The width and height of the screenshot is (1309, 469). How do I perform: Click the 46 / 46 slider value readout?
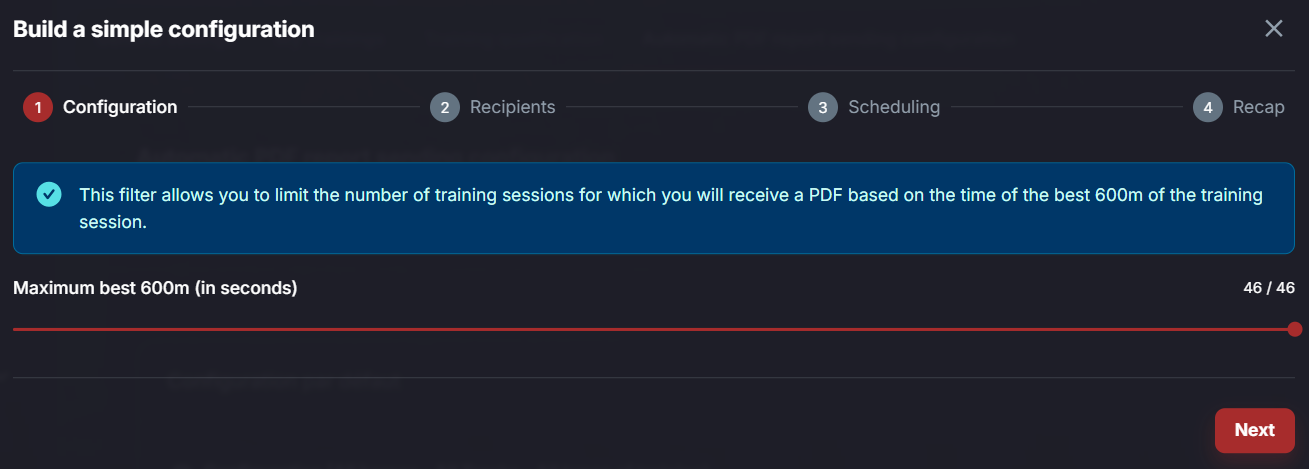click(x=1269, y=288)
